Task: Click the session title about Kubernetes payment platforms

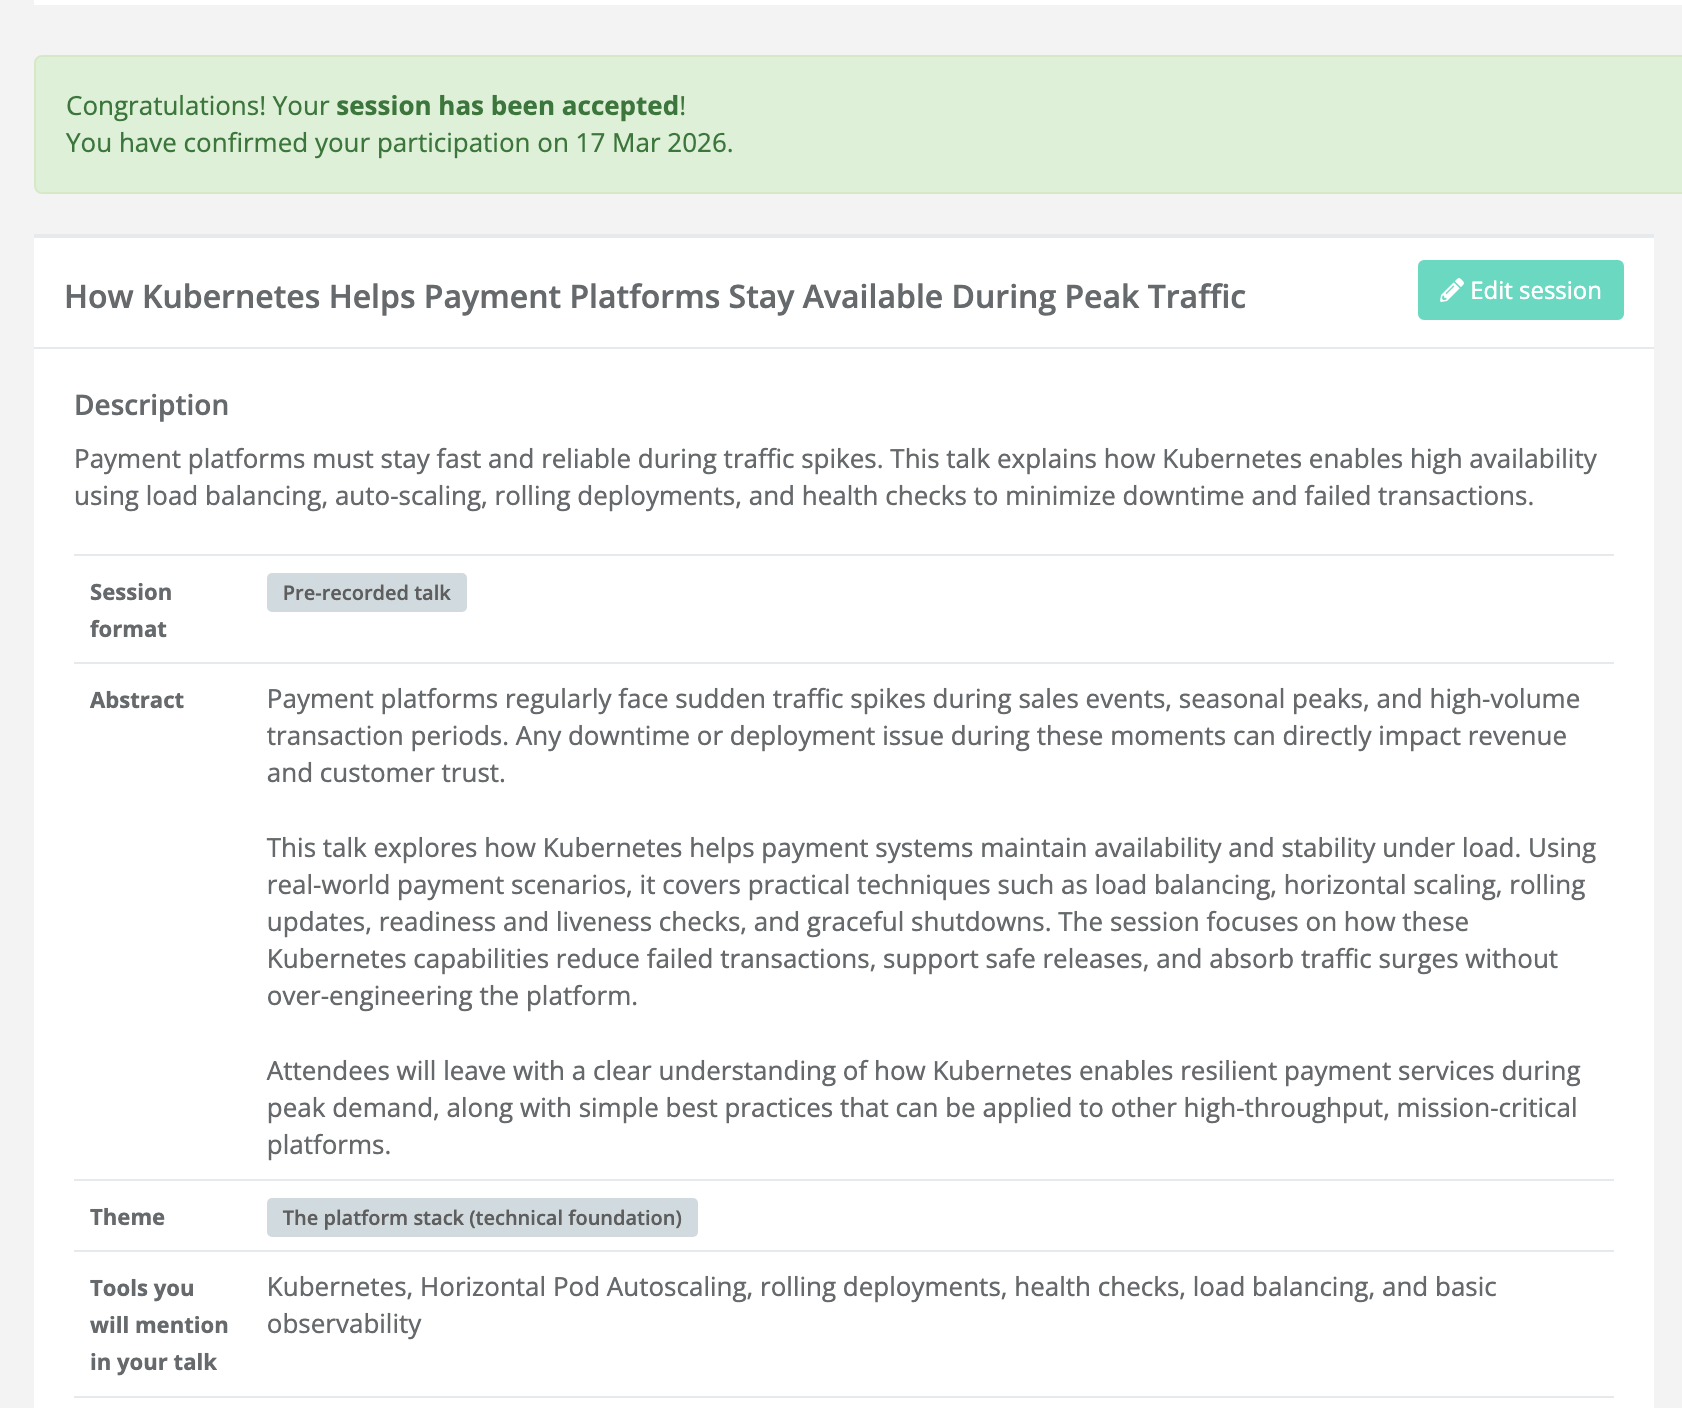Action: click(x=655, y=296)
